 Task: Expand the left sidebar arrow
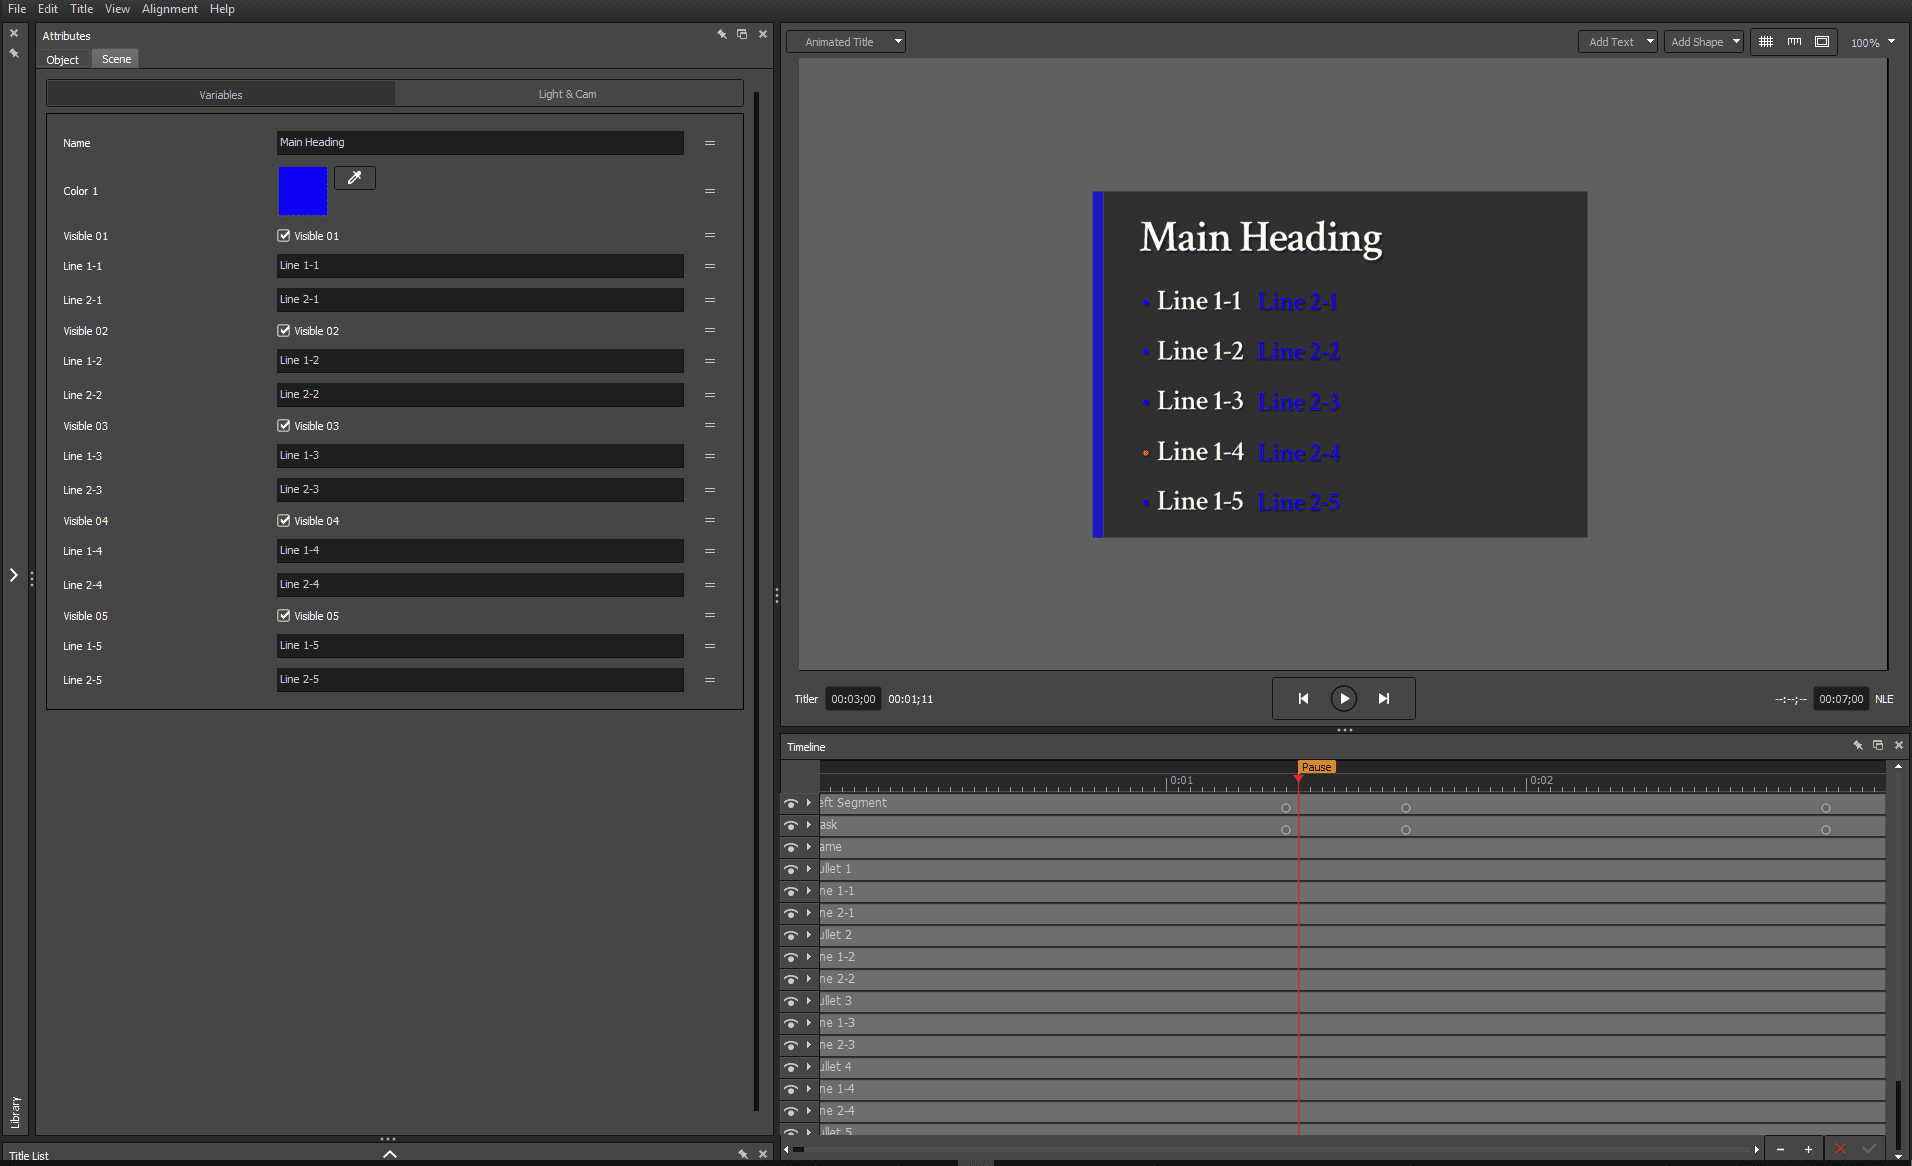[14, 575]
